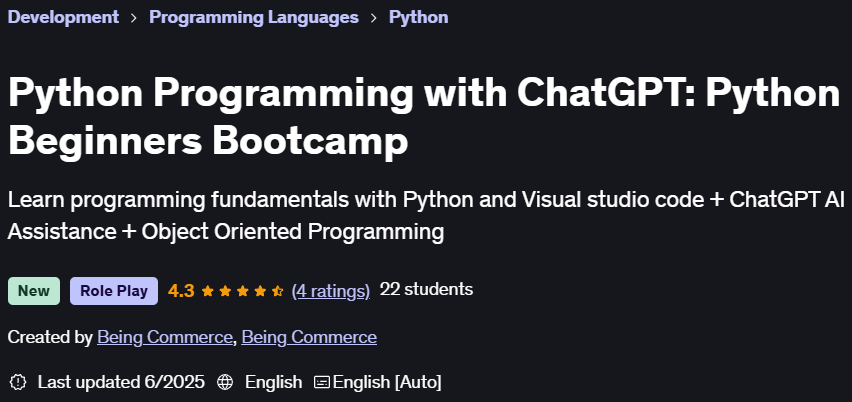Click the Created by label

(x=50, y=337)
